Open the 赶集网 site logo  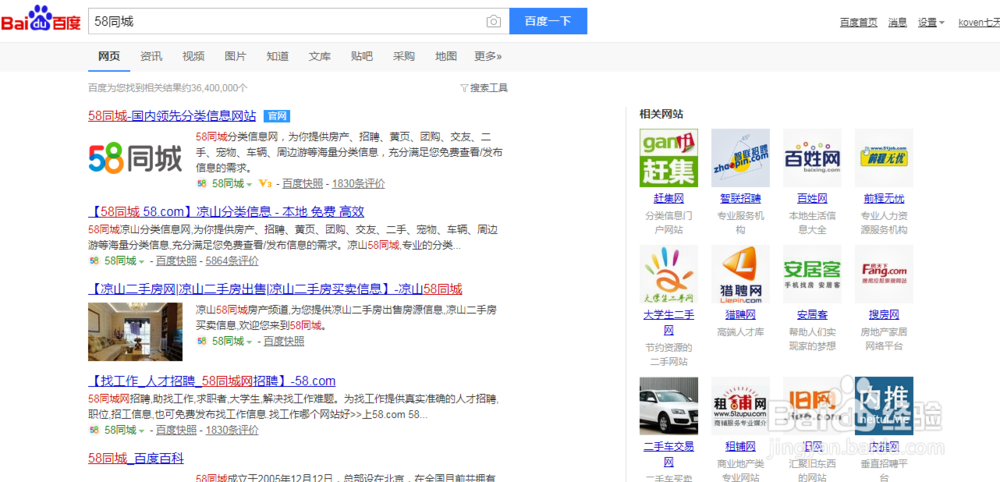(x=668, y=158)
